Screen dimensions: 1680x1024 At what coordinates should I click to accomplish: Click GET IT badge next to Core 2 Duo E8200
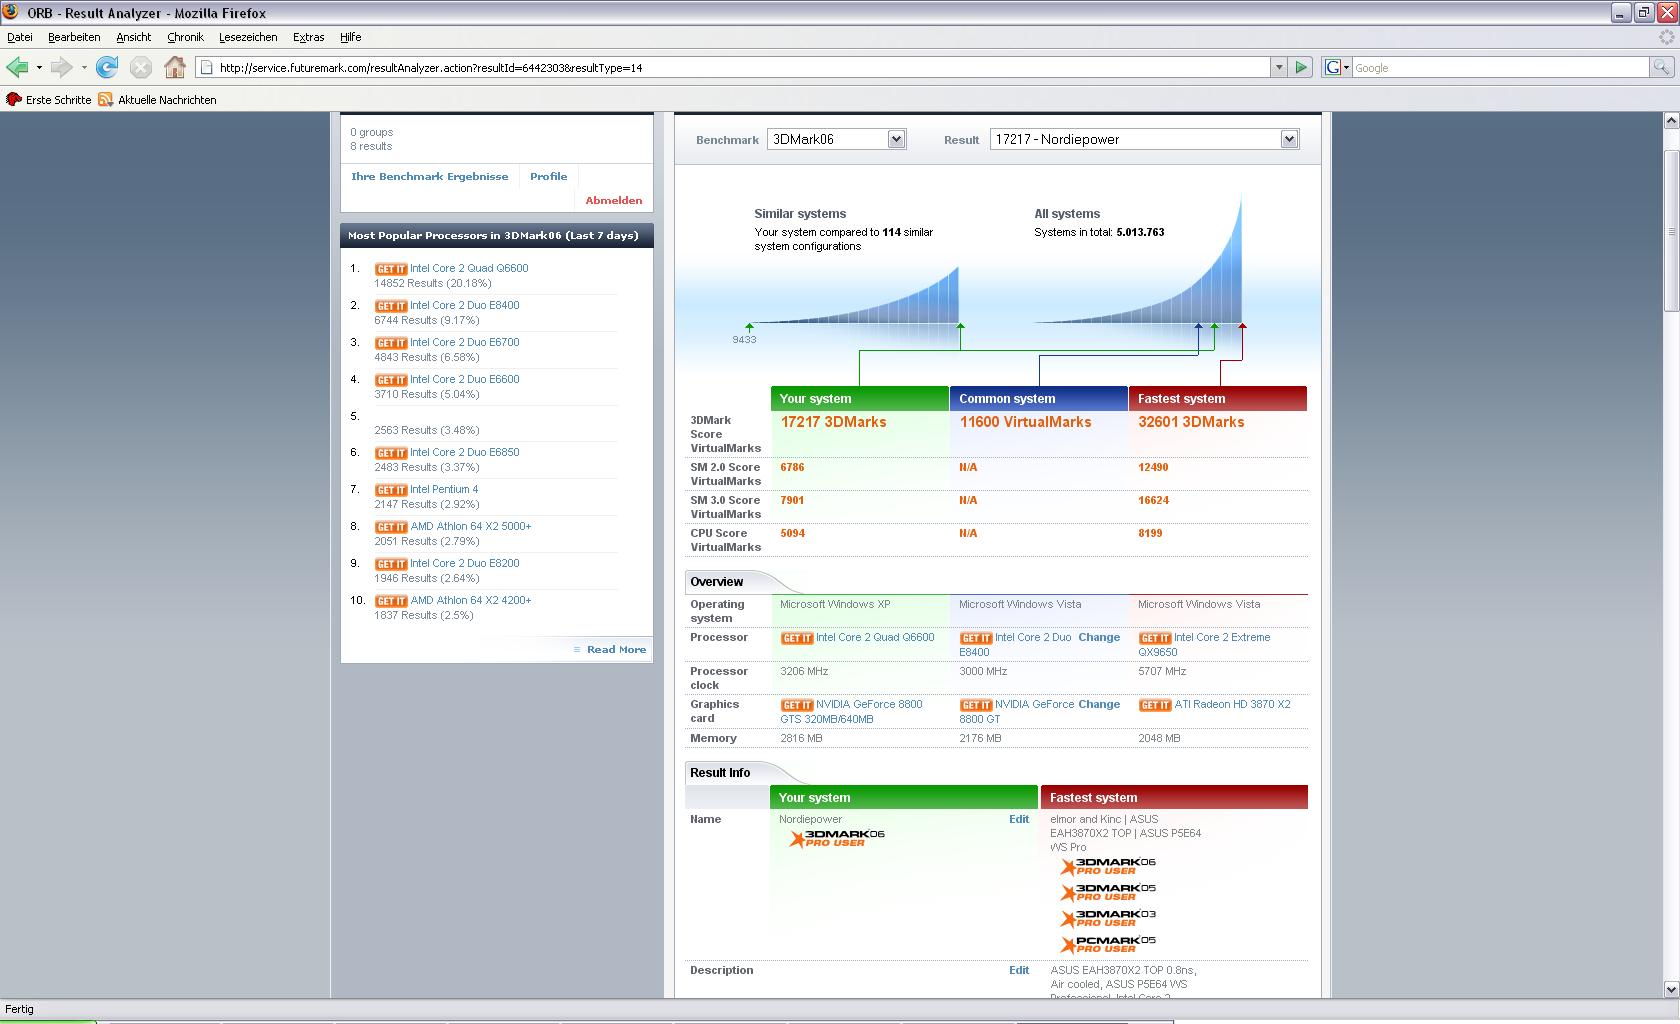pyautogui.click(x=391, y=564)
